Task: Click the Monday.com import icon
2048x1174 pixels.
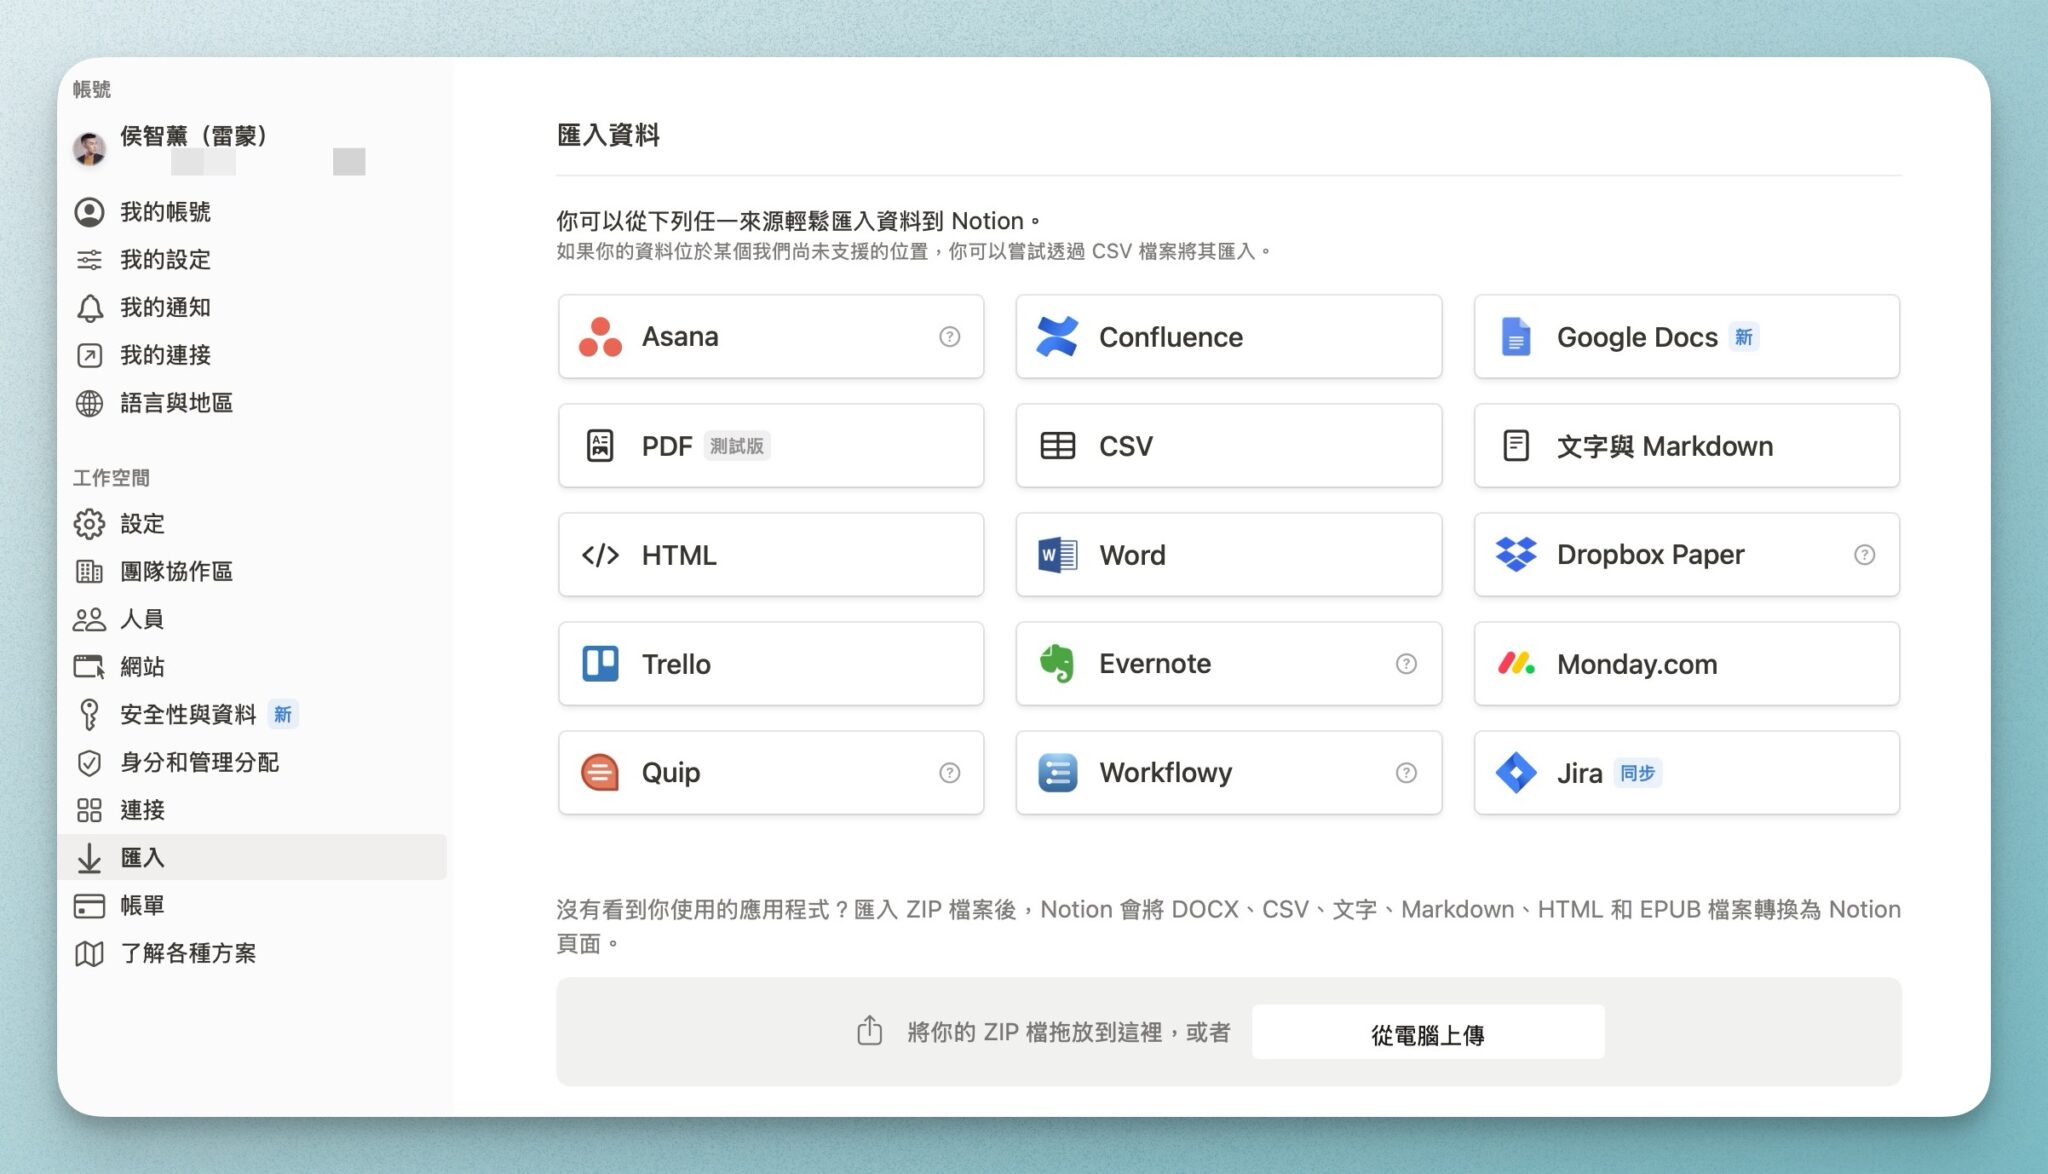Action: [x=1517, y=663]
